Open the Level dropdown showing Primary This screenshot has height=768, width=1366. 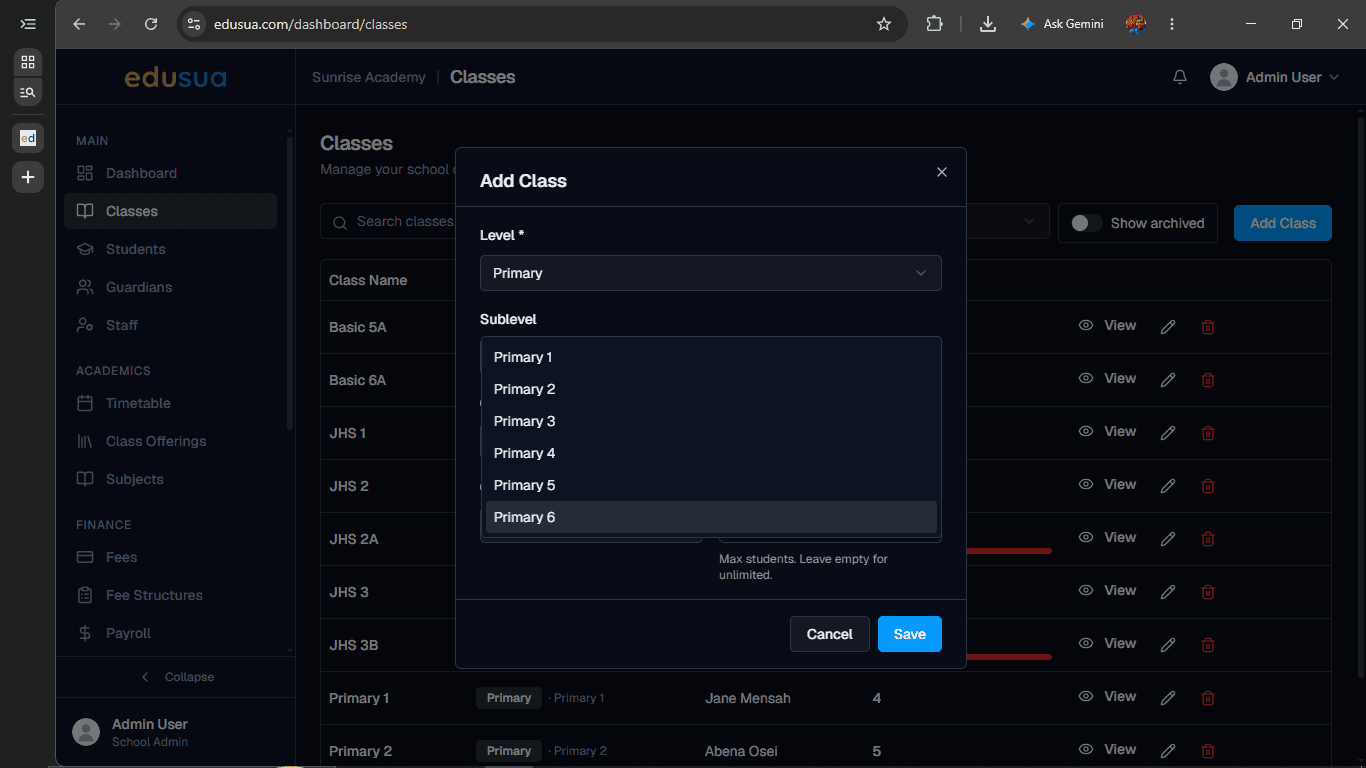coord(711,273)
